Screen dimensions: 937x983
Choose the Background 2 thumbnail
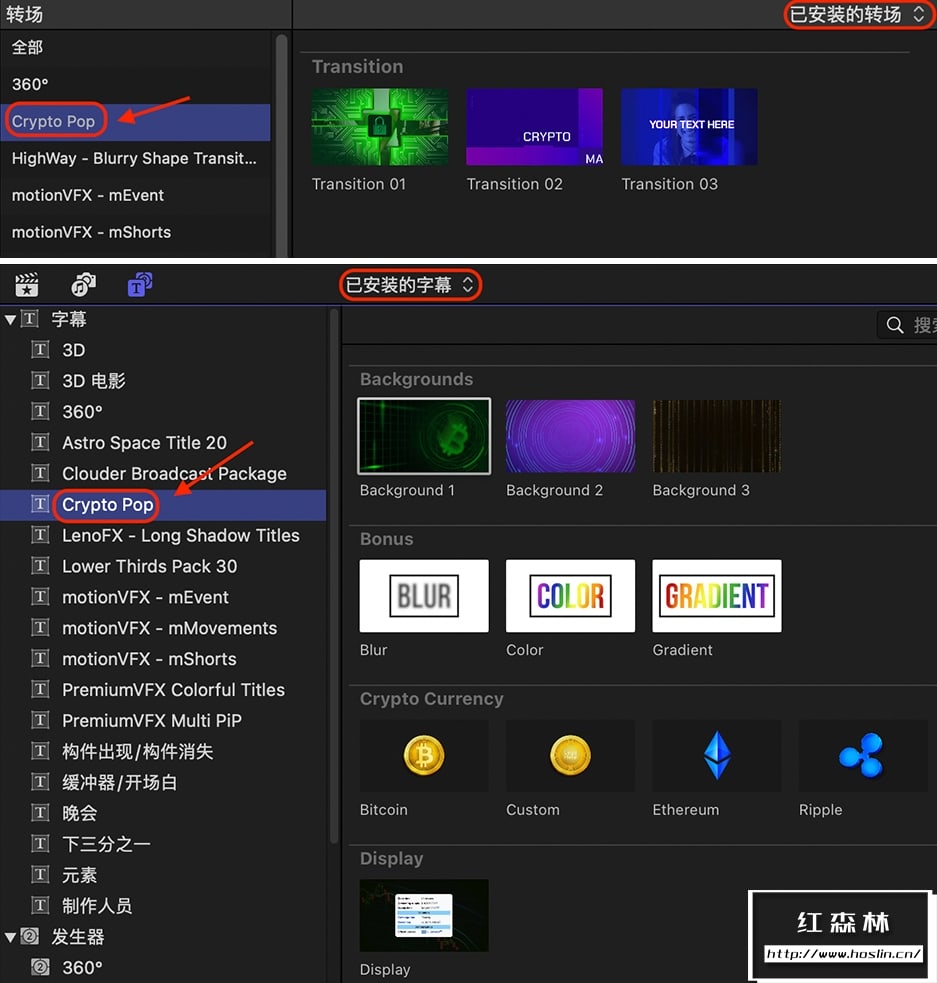tap(570, 436)
